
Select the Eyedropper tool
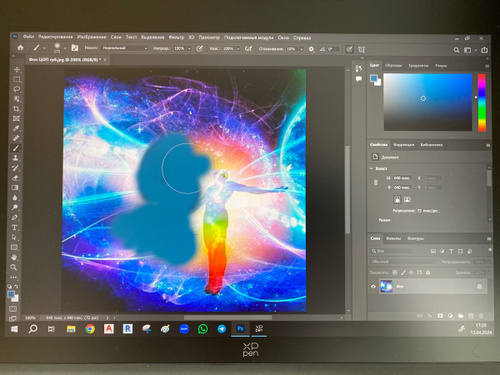click(16, 129)
